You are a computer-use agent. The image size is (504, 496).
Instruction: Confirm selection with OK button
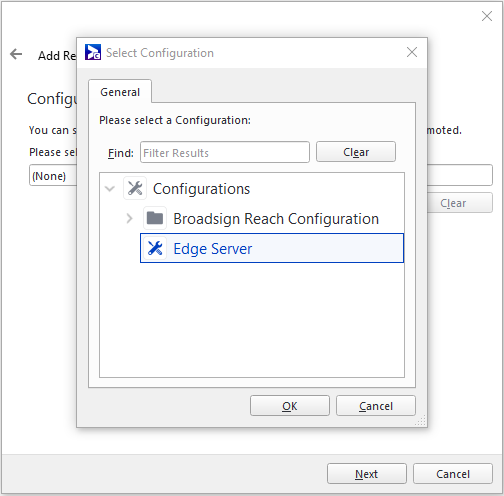click(x=290, y=406)
